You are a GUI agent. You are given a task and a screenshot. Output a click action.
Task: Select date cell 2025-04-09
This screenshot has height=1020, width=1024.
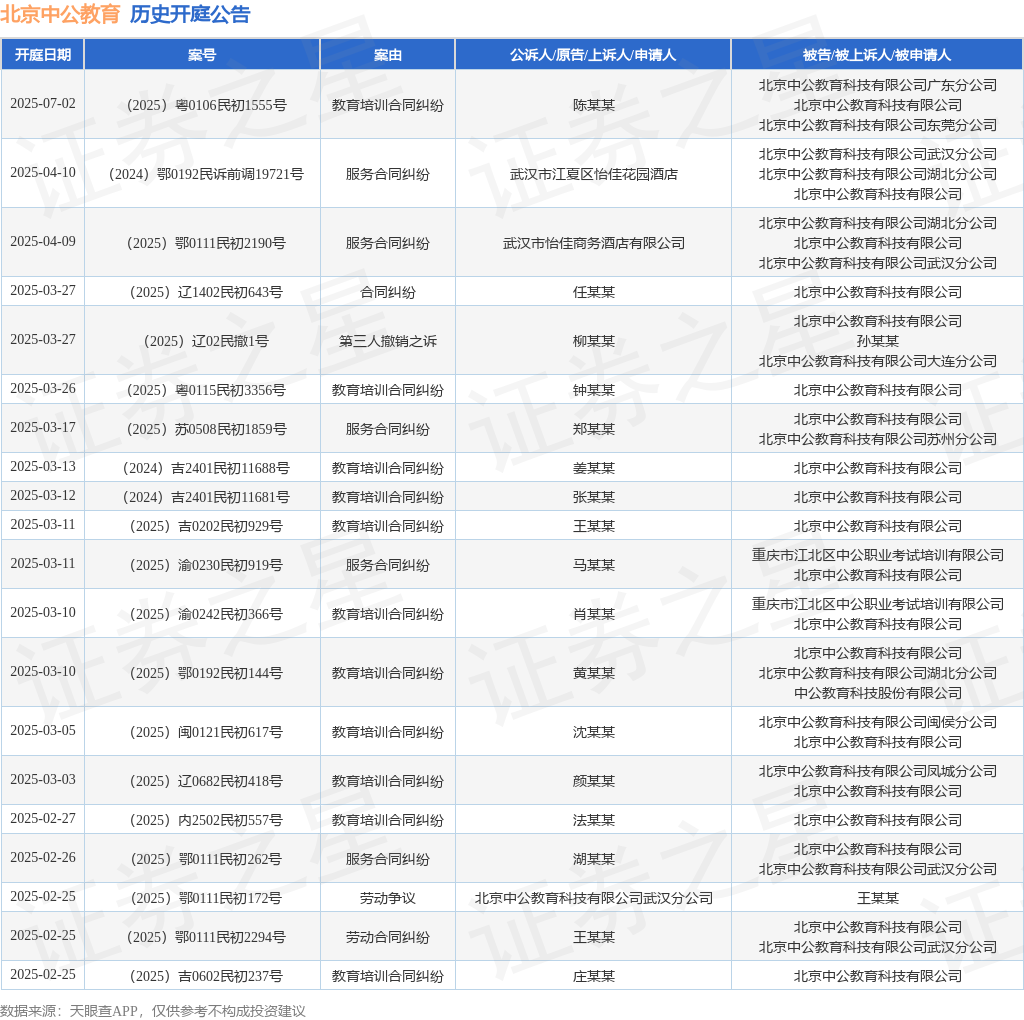(x=42, y=242)
